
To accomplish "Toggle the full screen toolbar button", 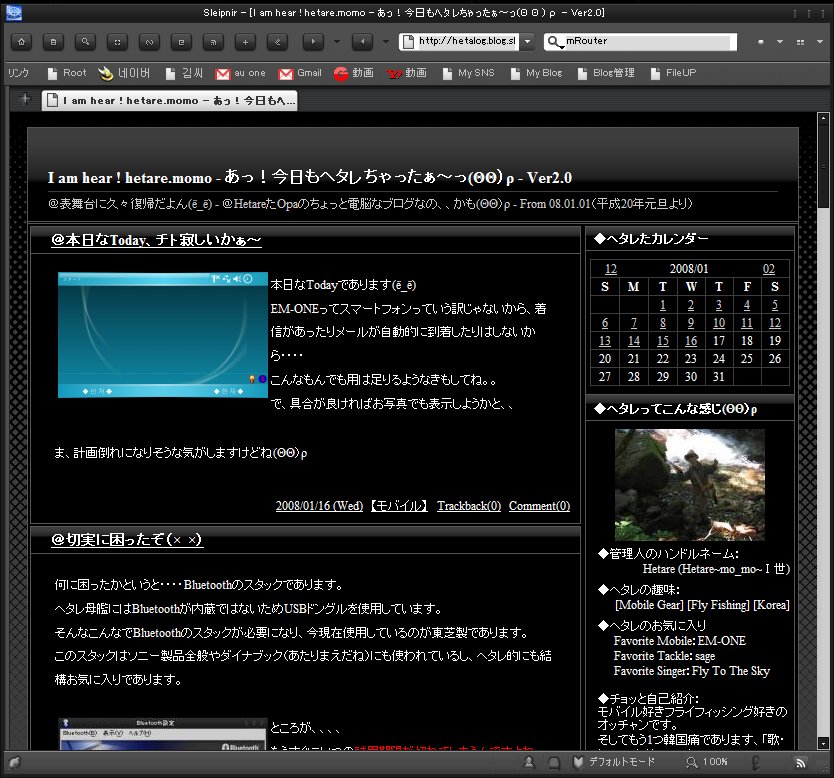I will click(x=117, y=41).
